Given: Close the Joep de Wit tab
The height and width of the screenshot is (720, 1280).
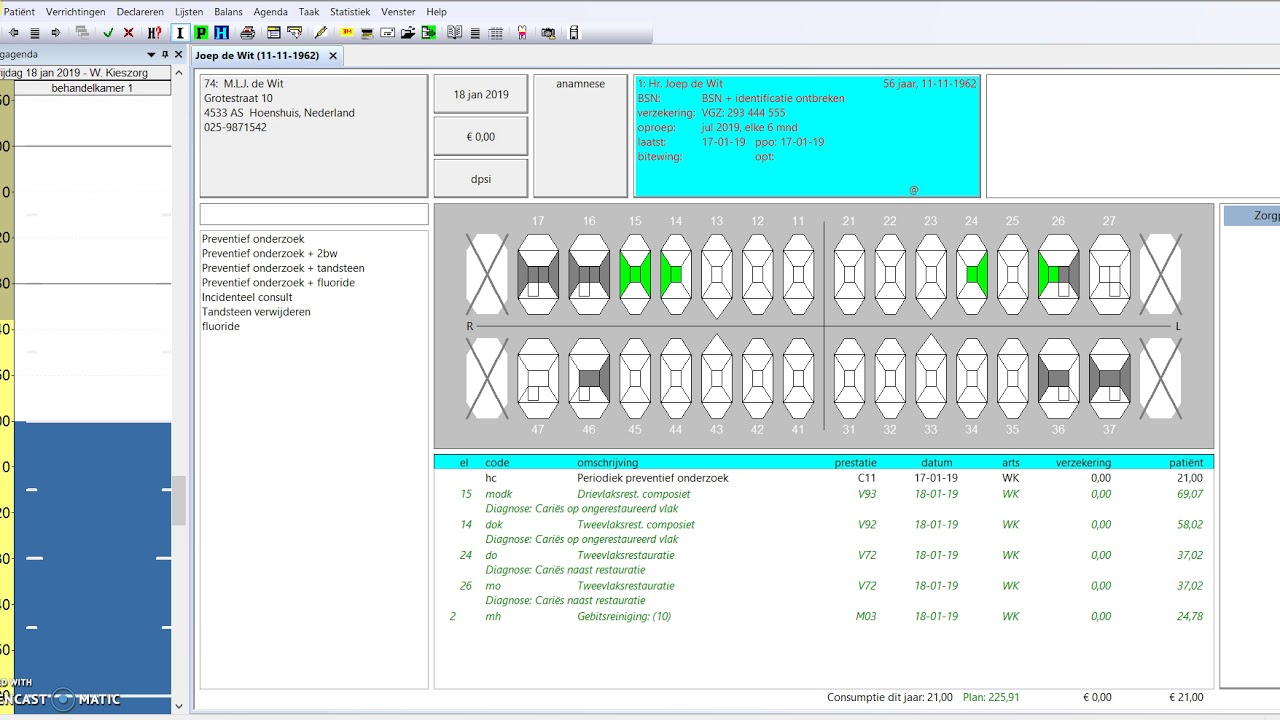Looking at the screenshot, I should (x=333, y=56).
